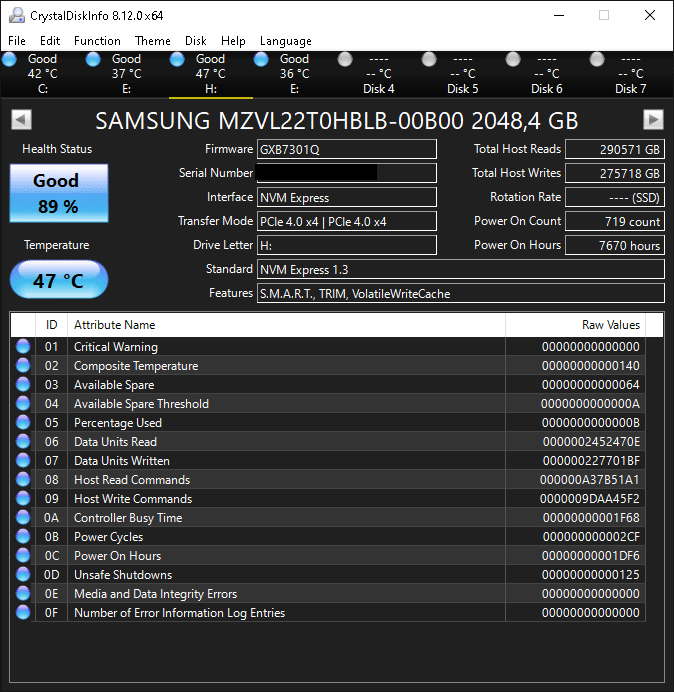Click the status orb for Percentage Used
The width and height of the screenshot is (674, 692).
pos(23,422)
